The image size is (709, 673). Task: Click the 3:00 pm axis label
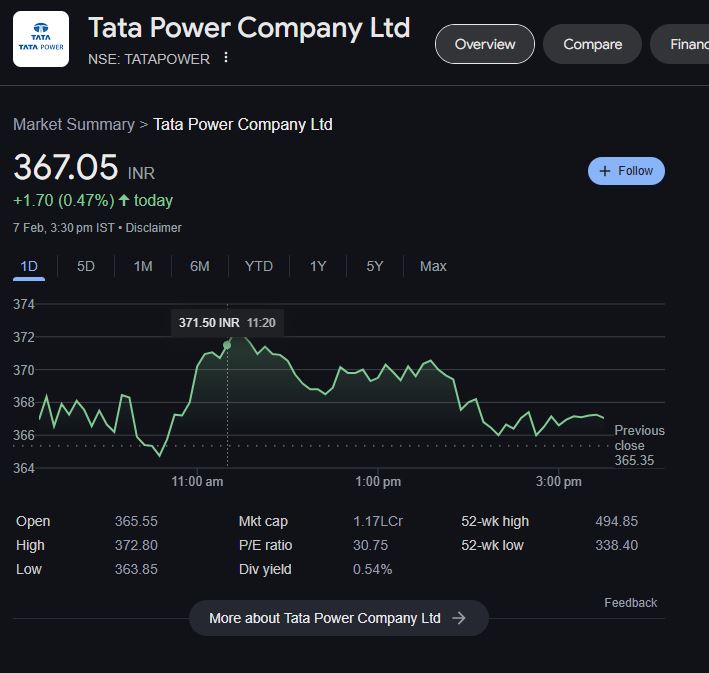pos(558,481)
